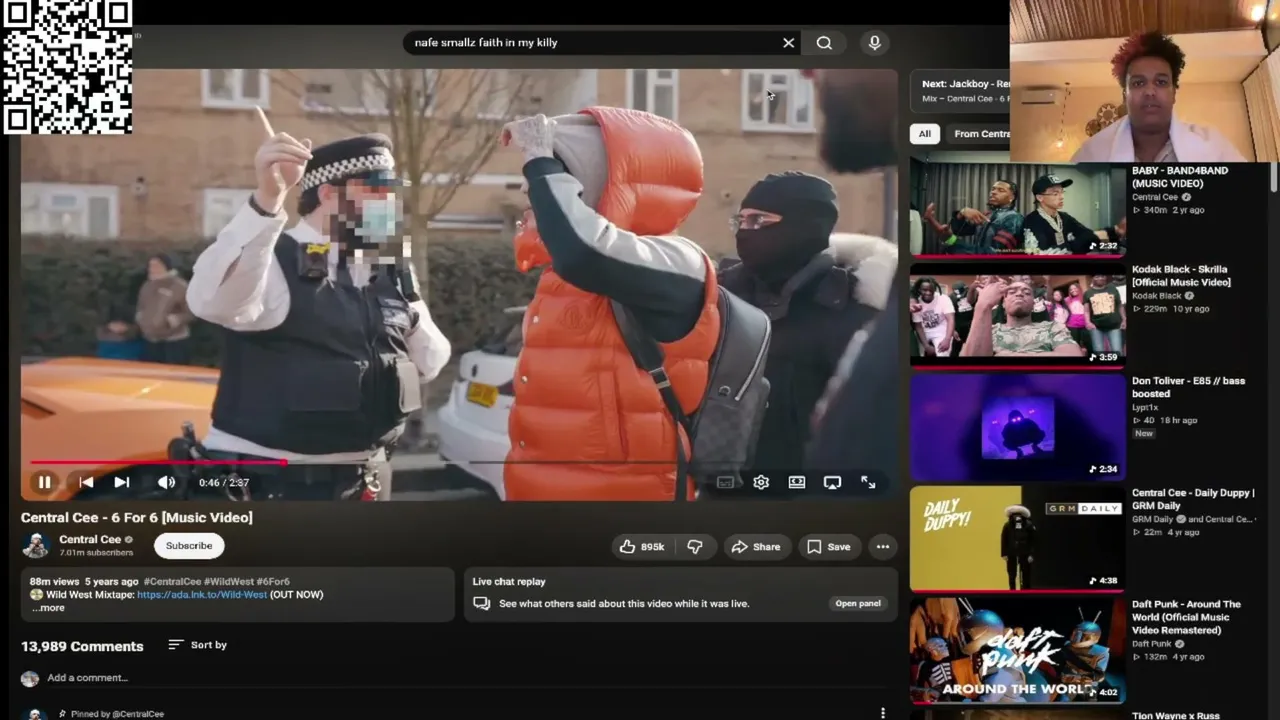Open the #CentralCee hashtag
The width and height of the screenshot is (1280, 720).
click(172, 581)
